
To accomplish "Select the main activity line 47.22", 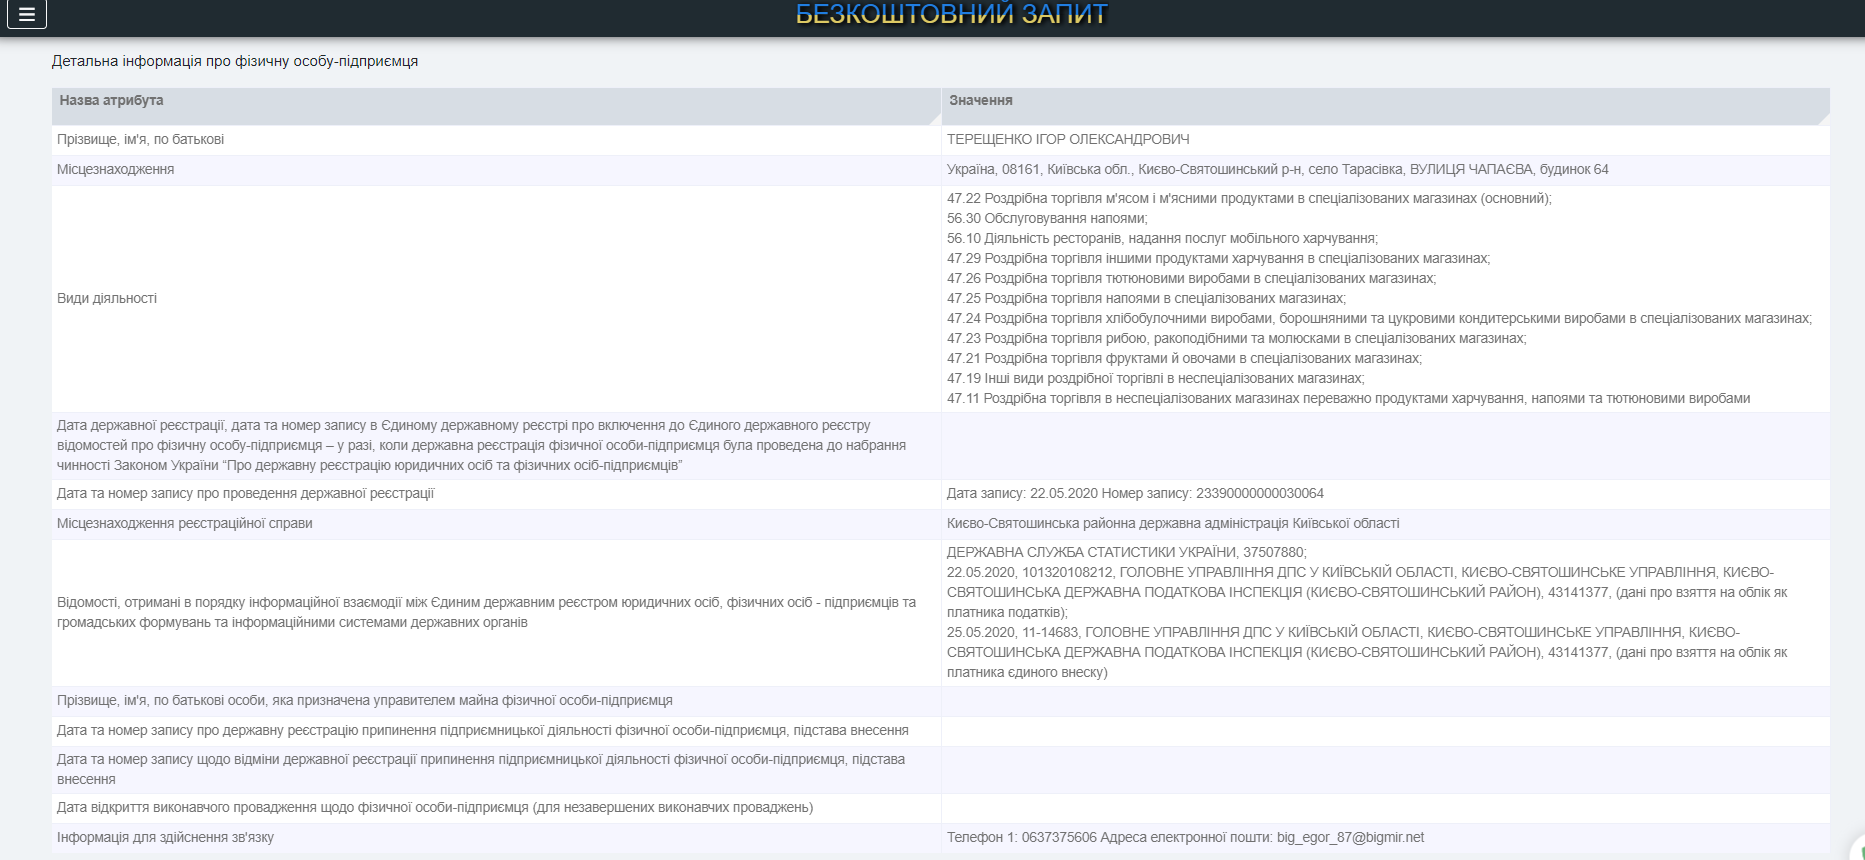I will pyautogui.click(x=1248, y=199).
